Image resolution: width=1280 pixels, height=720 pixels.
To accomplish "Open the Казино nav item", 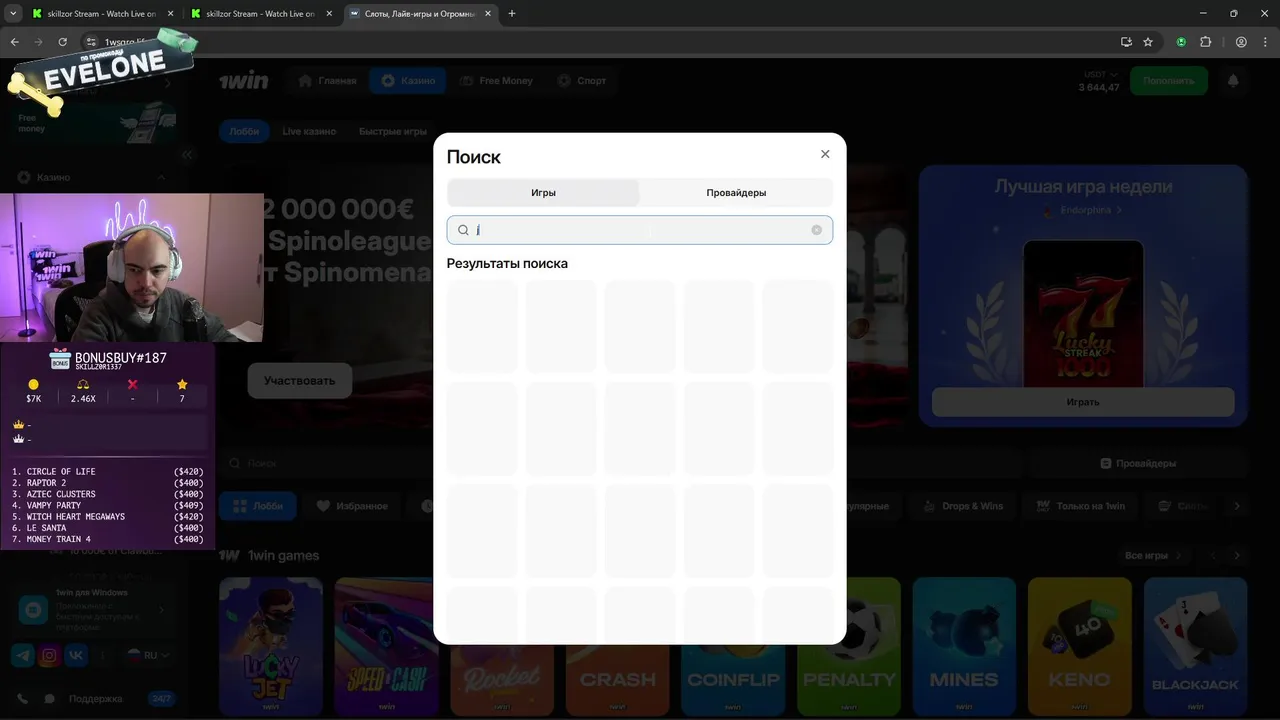I will [407, 81].
